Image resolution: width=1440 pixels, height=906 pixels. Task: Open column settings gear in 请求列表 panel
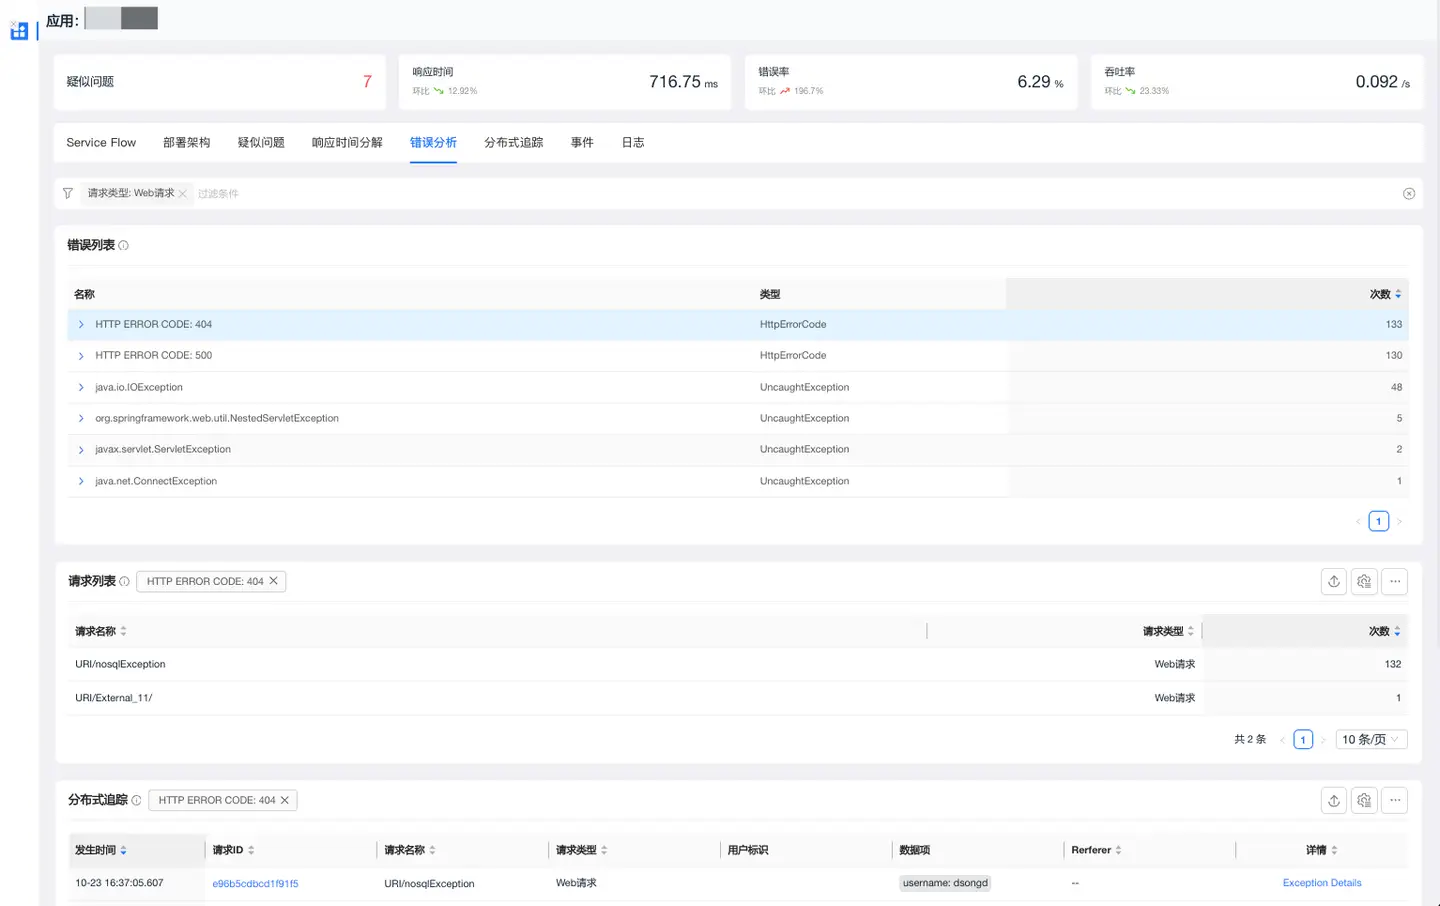click(x=1364, y=582)
